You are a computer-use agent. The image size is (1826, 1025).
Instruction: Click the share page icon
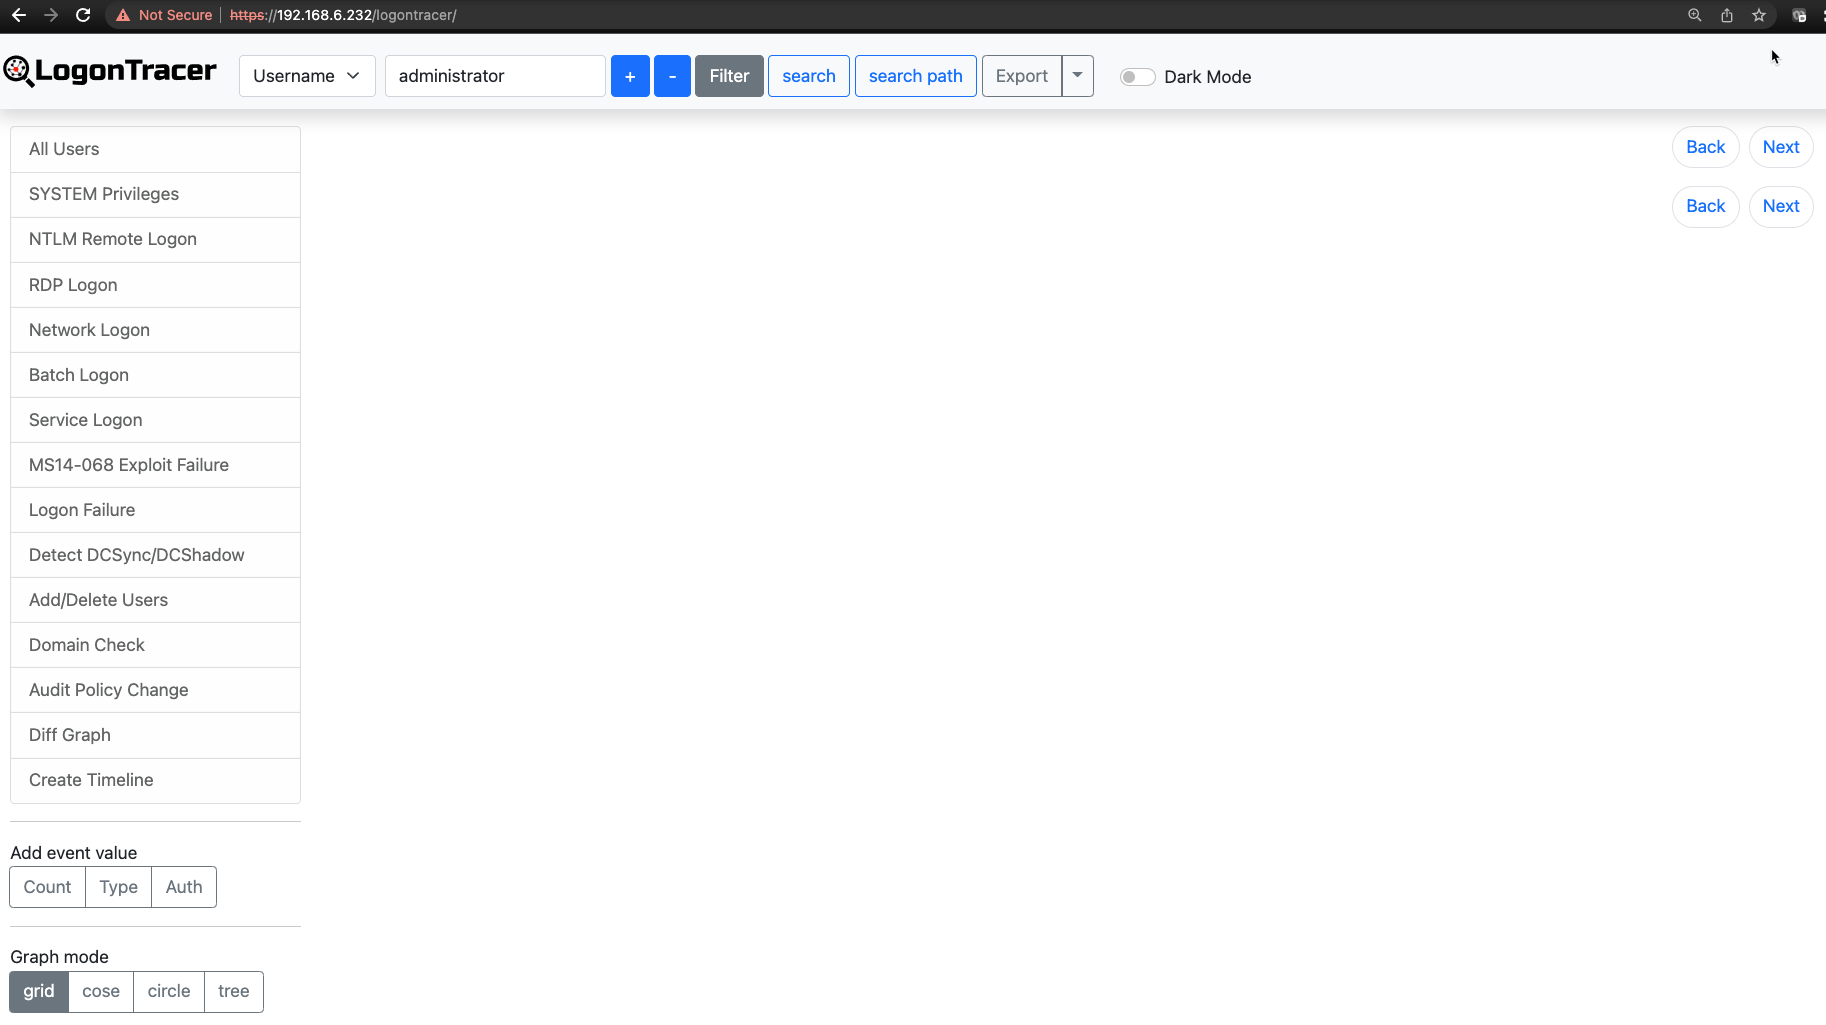[x=1727, y=15]
